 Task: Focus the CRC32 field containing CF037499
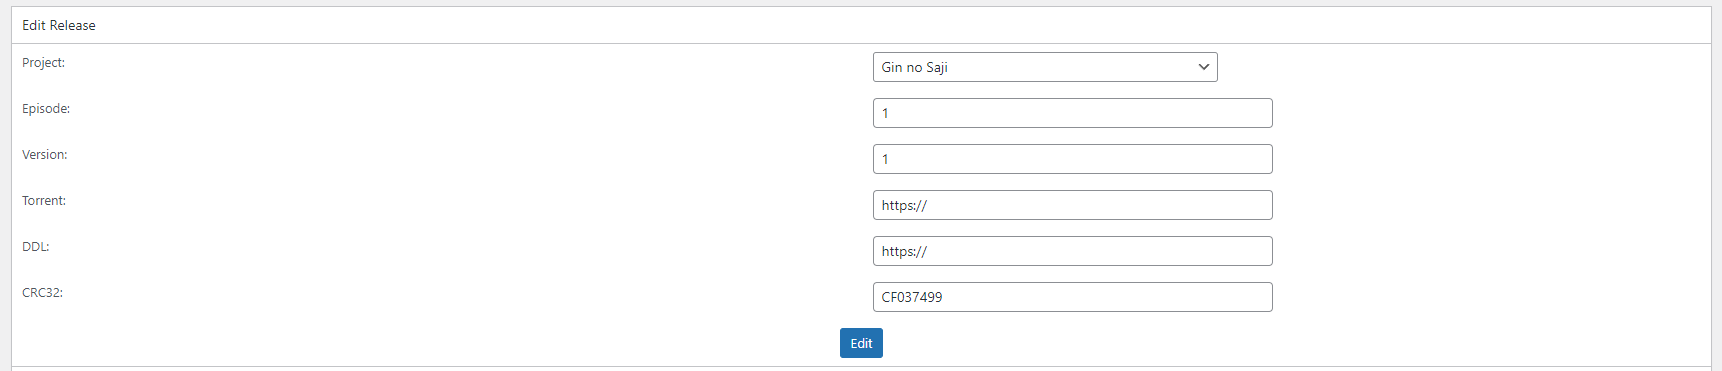click(1072, 297)
